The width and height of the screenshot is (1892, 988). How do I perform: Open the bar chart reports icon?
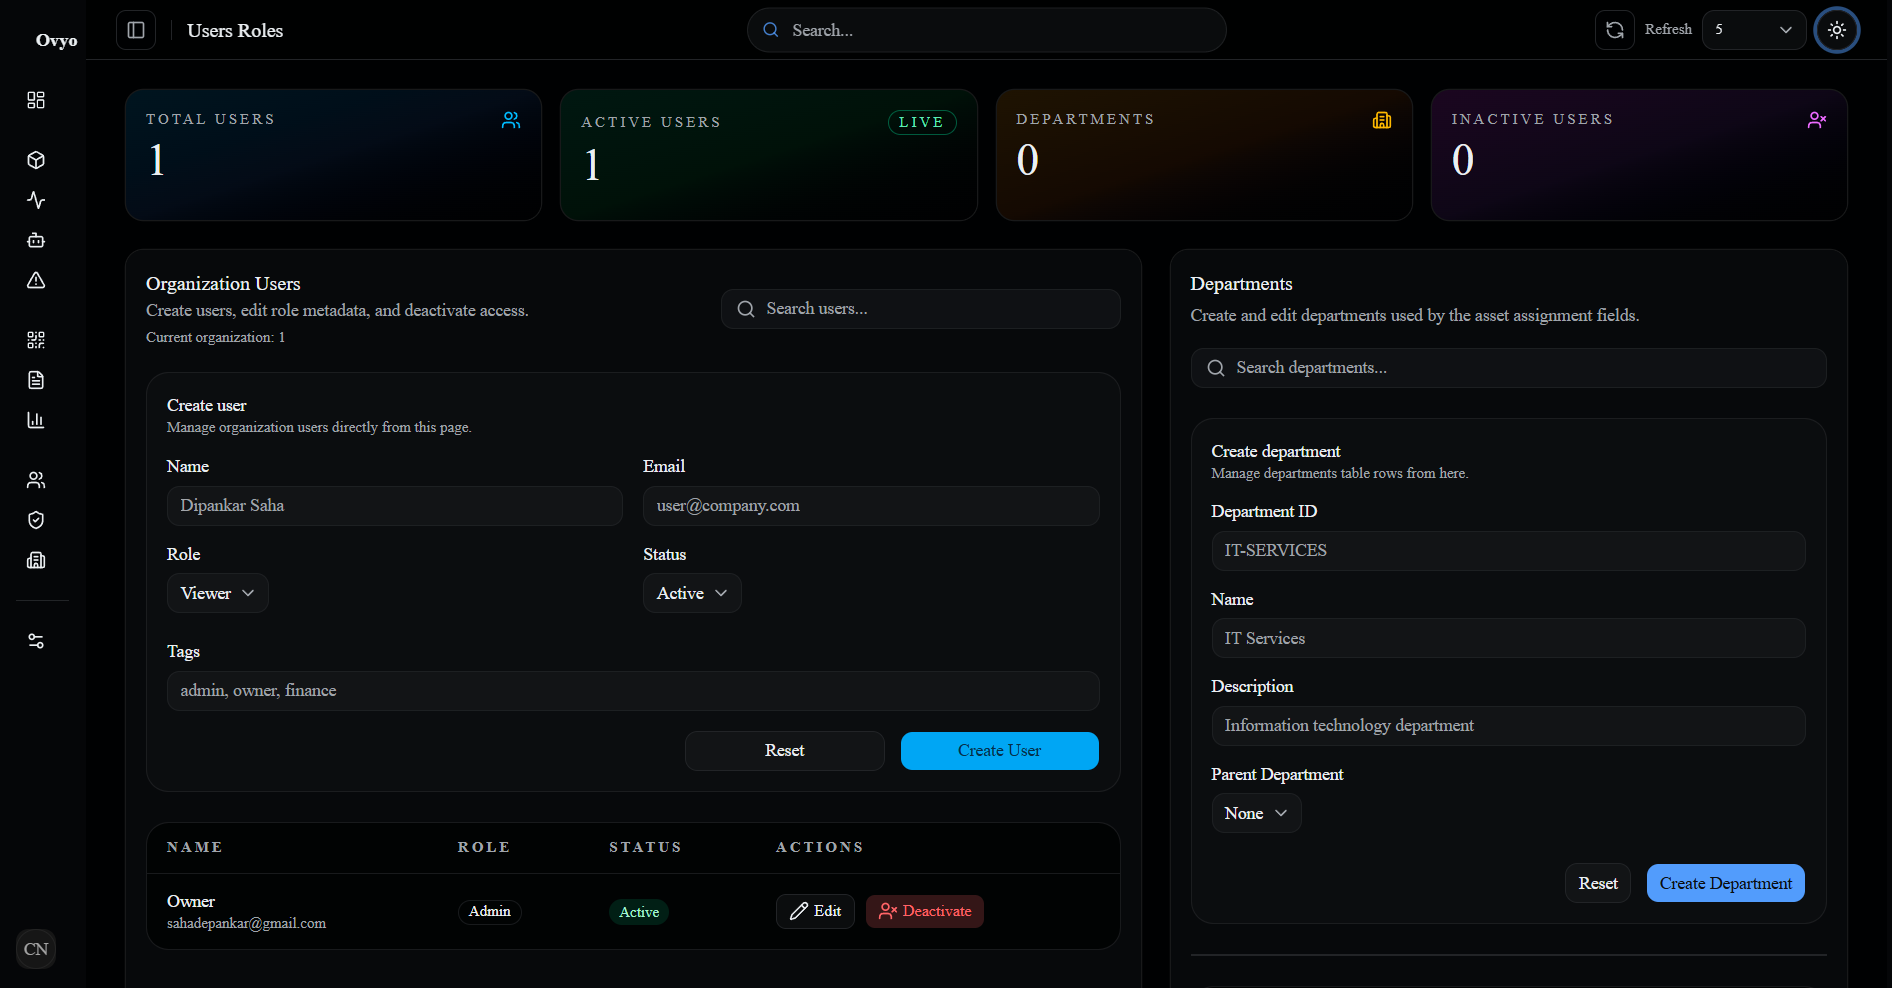coord(36,420)
